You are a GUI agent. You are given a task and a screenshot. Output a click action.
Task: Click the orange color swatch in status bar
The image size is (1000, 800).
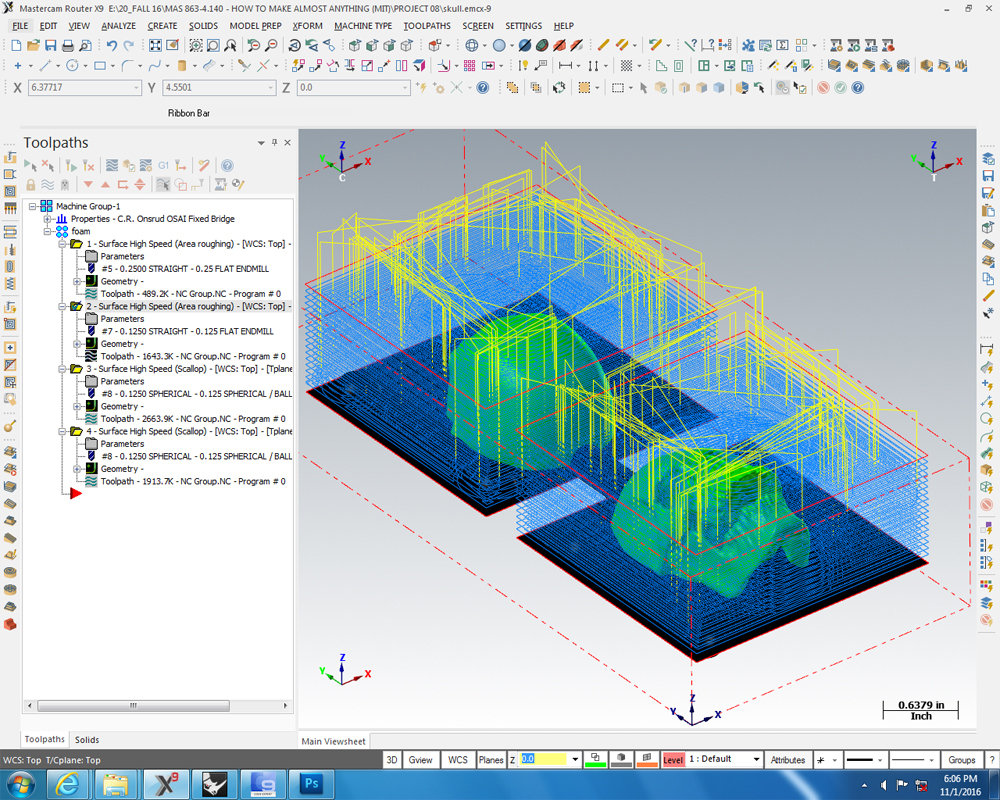pyautogui.click(x=647, y=760)
